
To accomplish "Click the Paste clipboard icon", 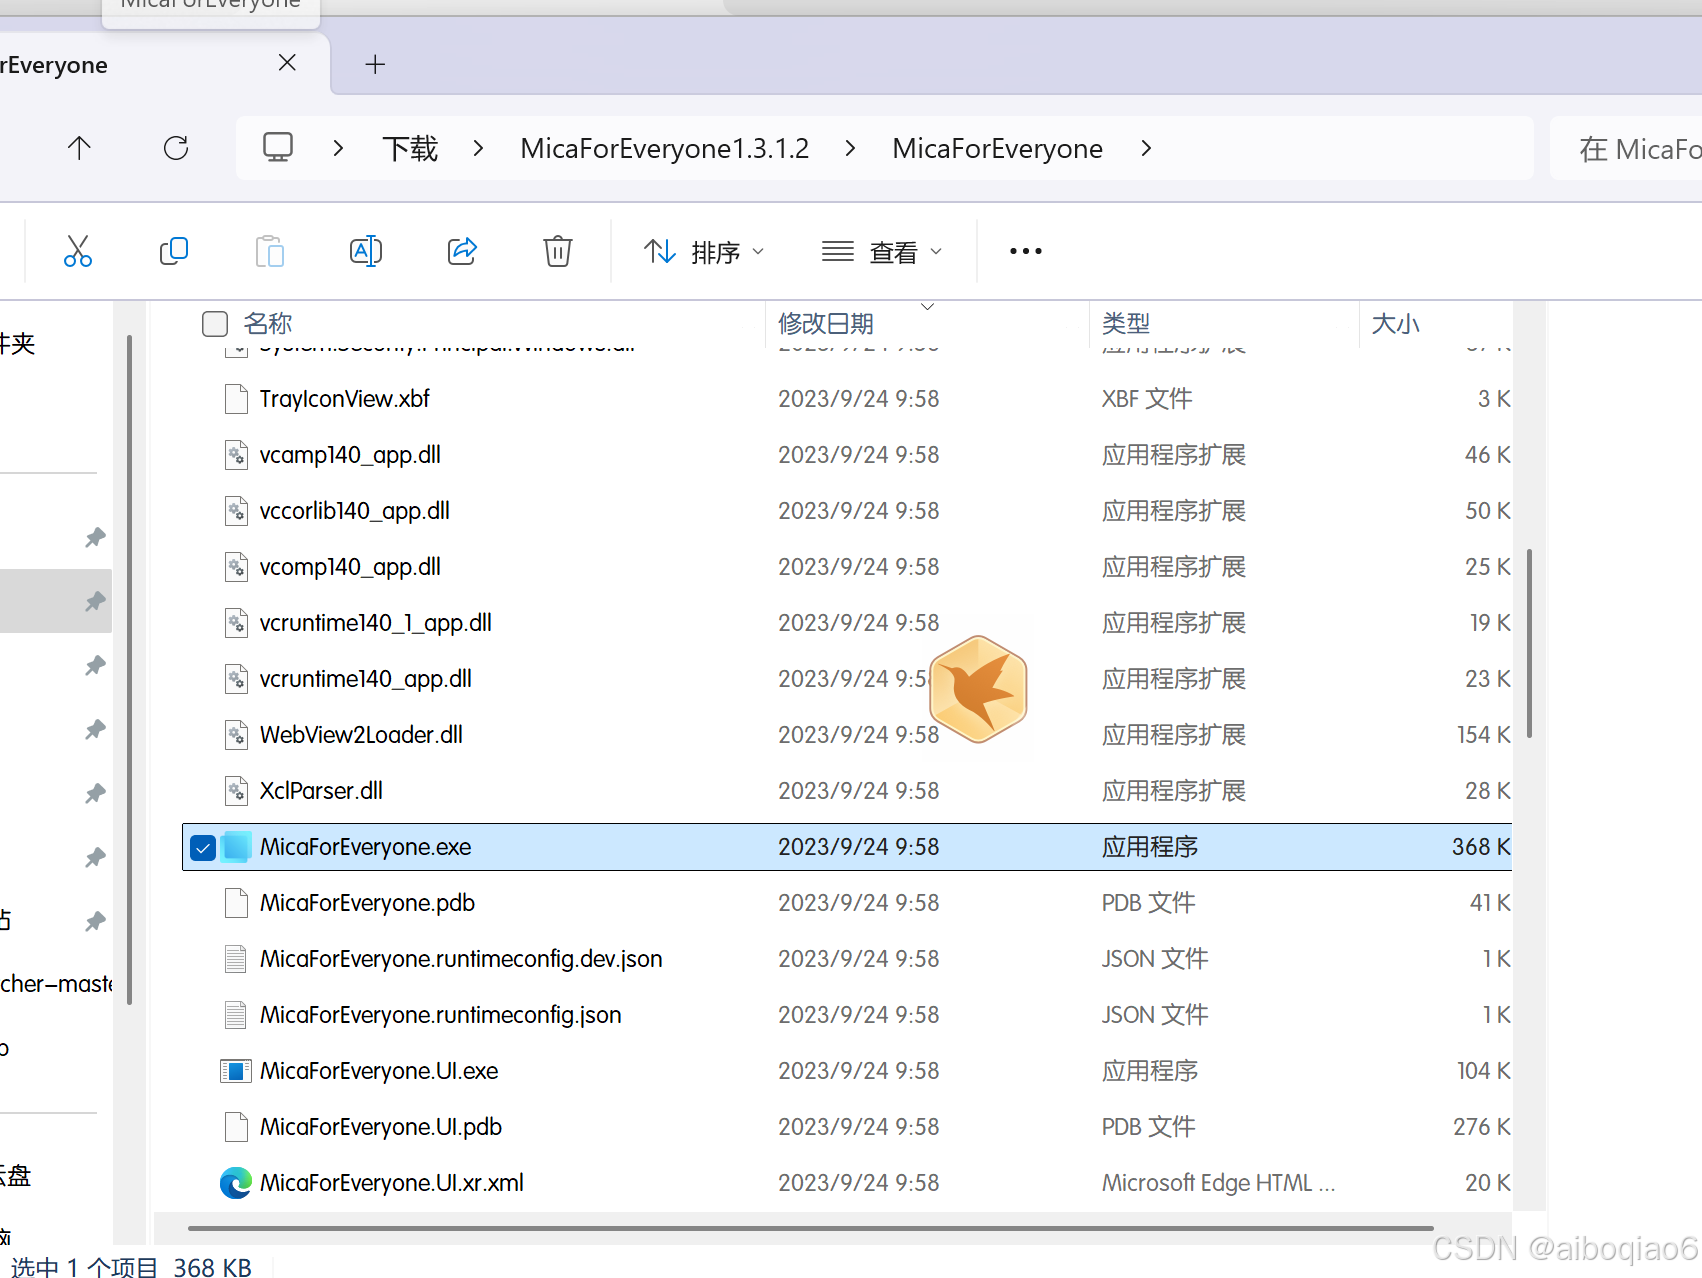I will click(x=270, y=251).
